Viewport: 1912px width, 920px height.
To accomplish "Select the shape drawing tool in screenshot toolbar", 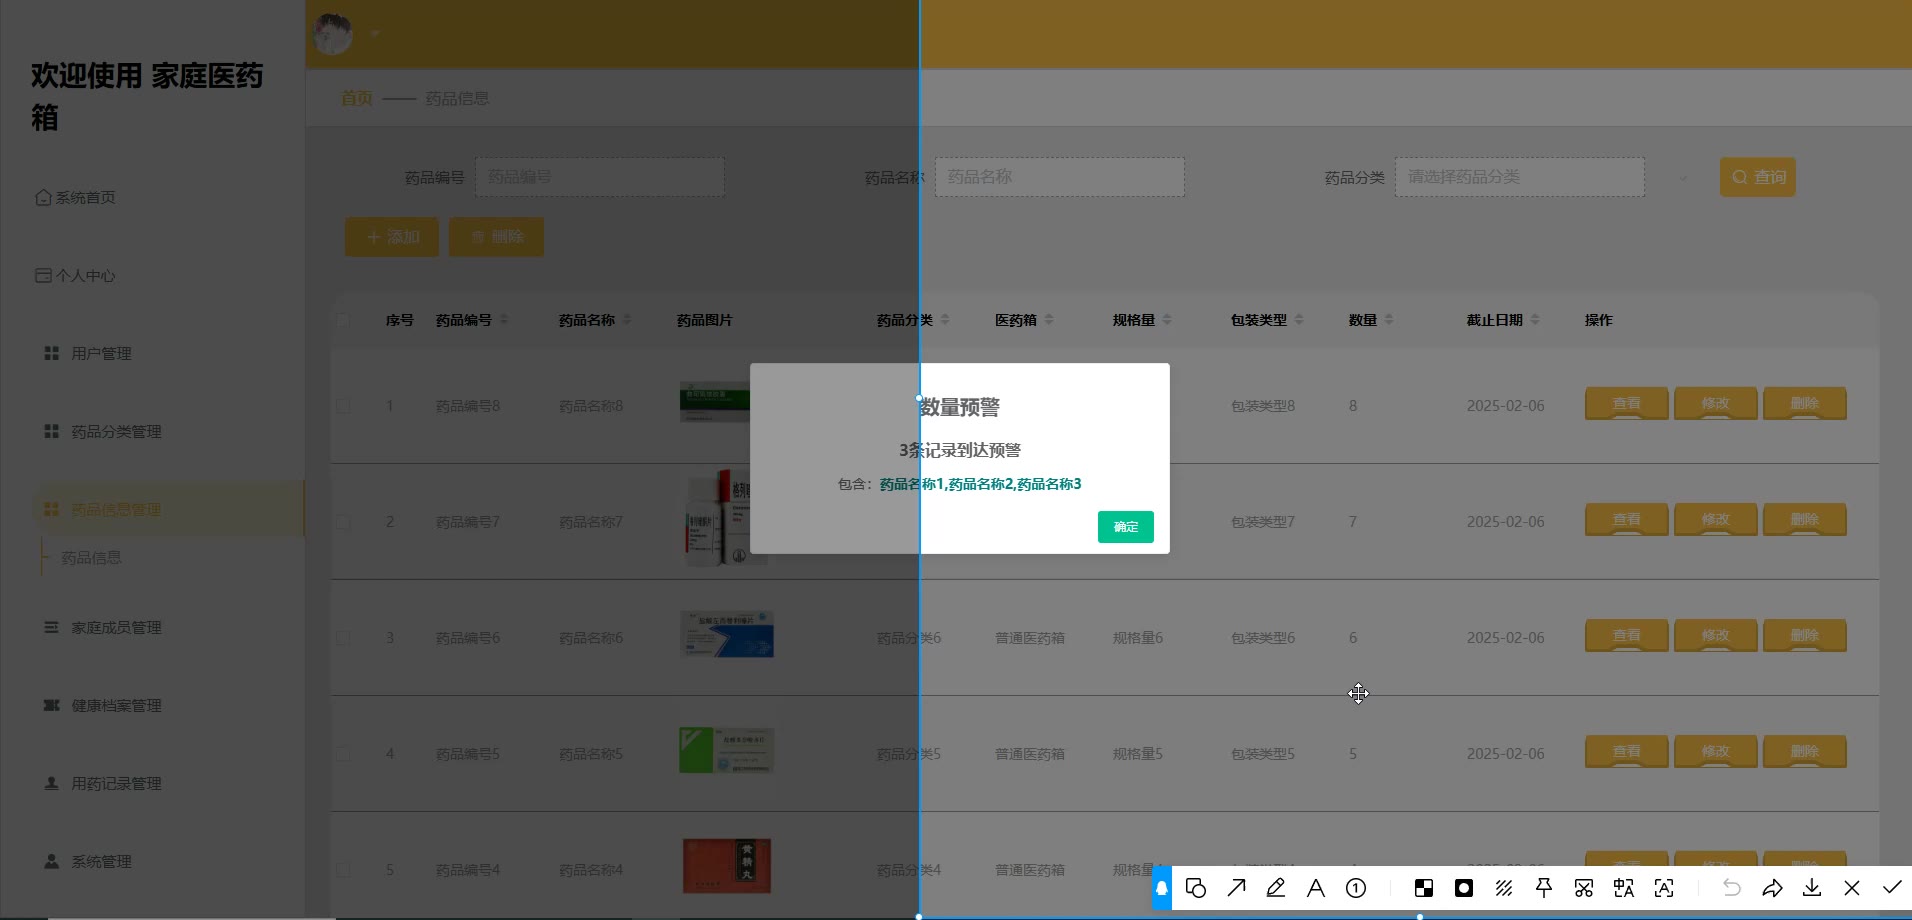I will pos(1196,888).
